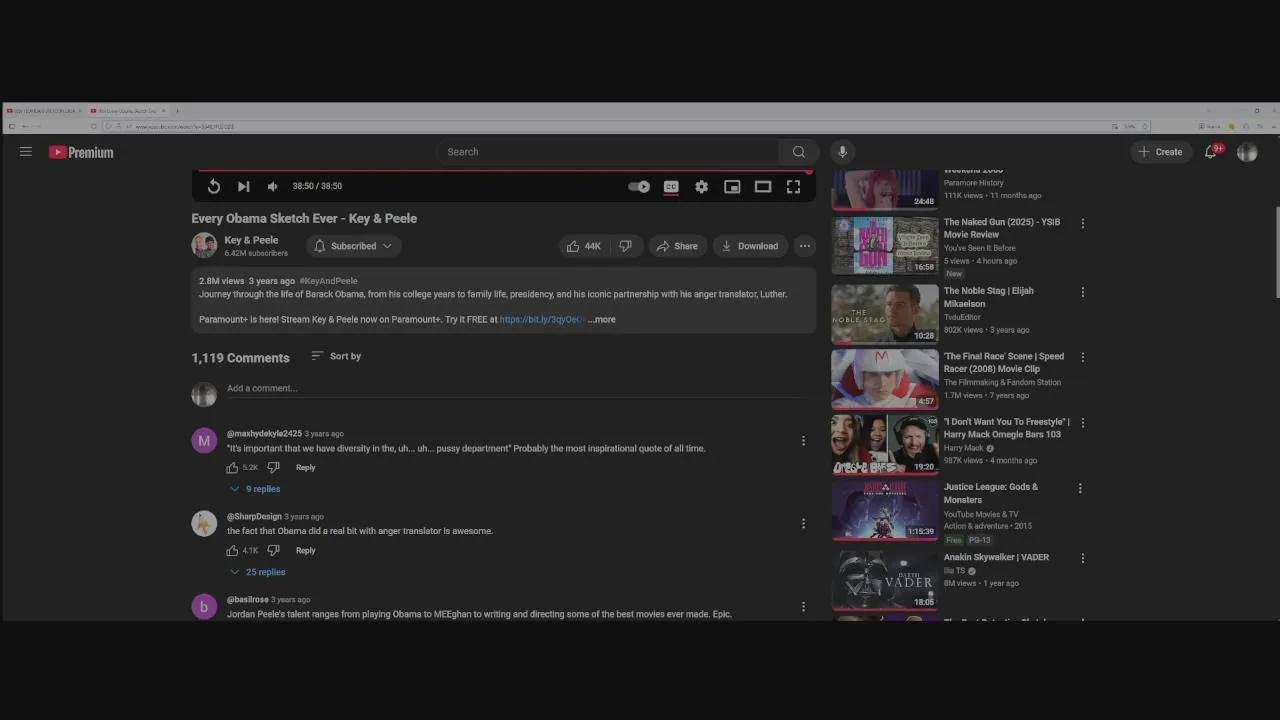Go to YouTube Premium home logo
Image resolution: width=1280 pixels, height=720 pixels.
click(x=81, y=152)
